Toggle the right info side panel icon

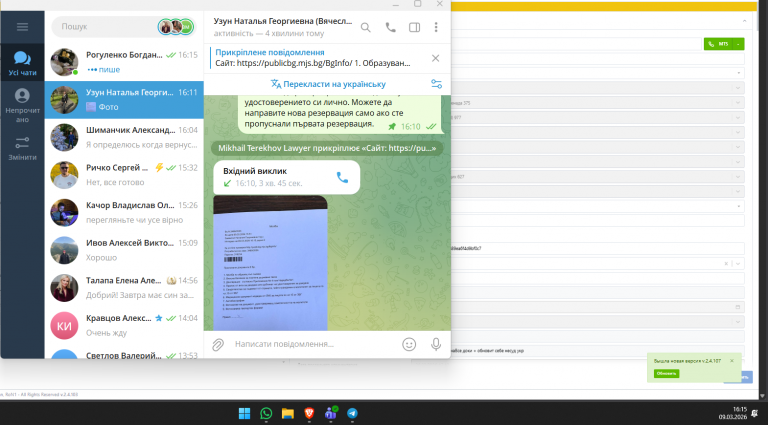pyautogui.click(x=414, y=27)
